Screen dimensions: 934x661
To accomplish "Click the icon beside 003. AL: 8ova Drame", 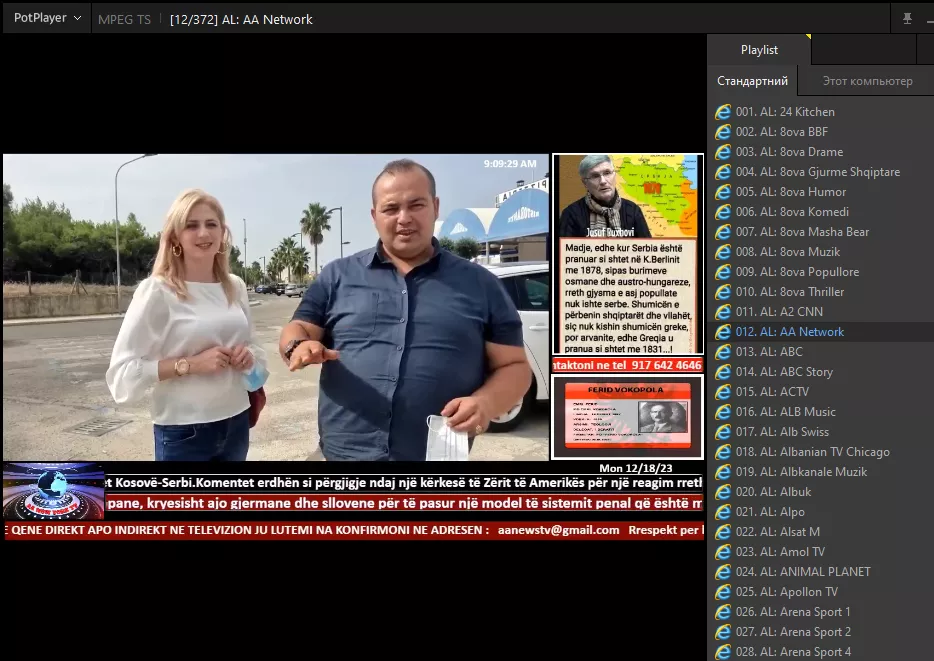I will (723, 152).
